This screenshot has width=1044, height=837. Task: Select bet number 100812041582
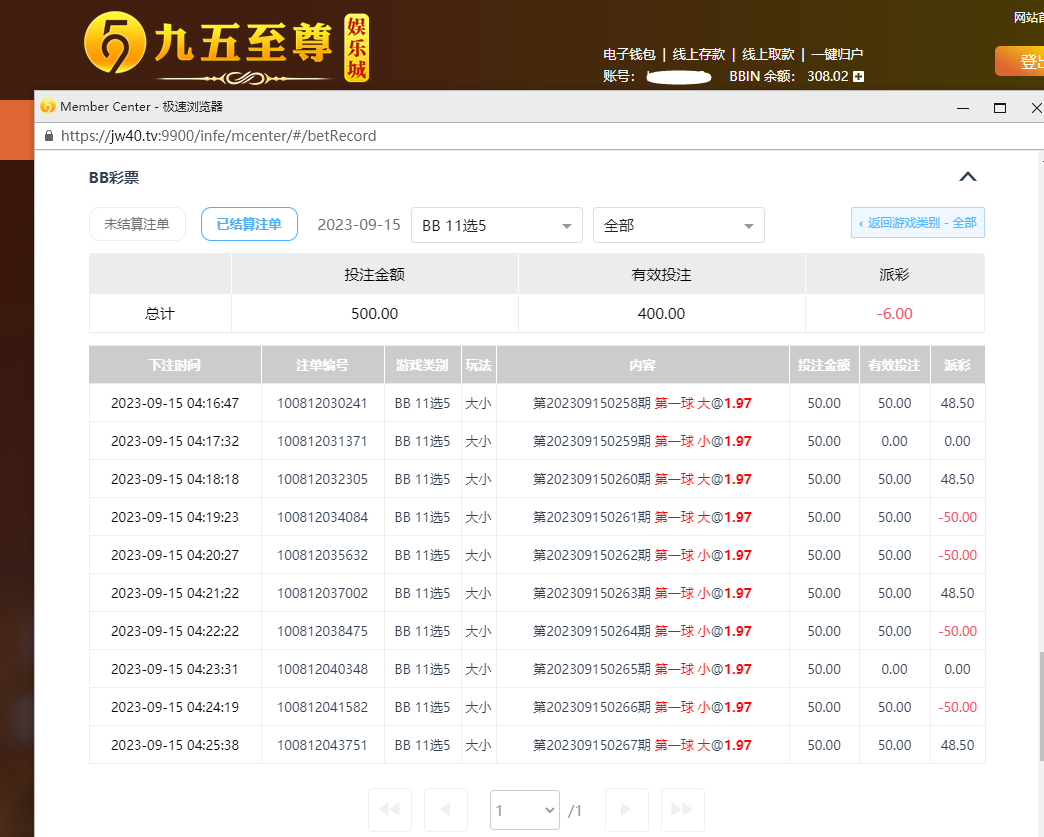click(x=322, y=706)
